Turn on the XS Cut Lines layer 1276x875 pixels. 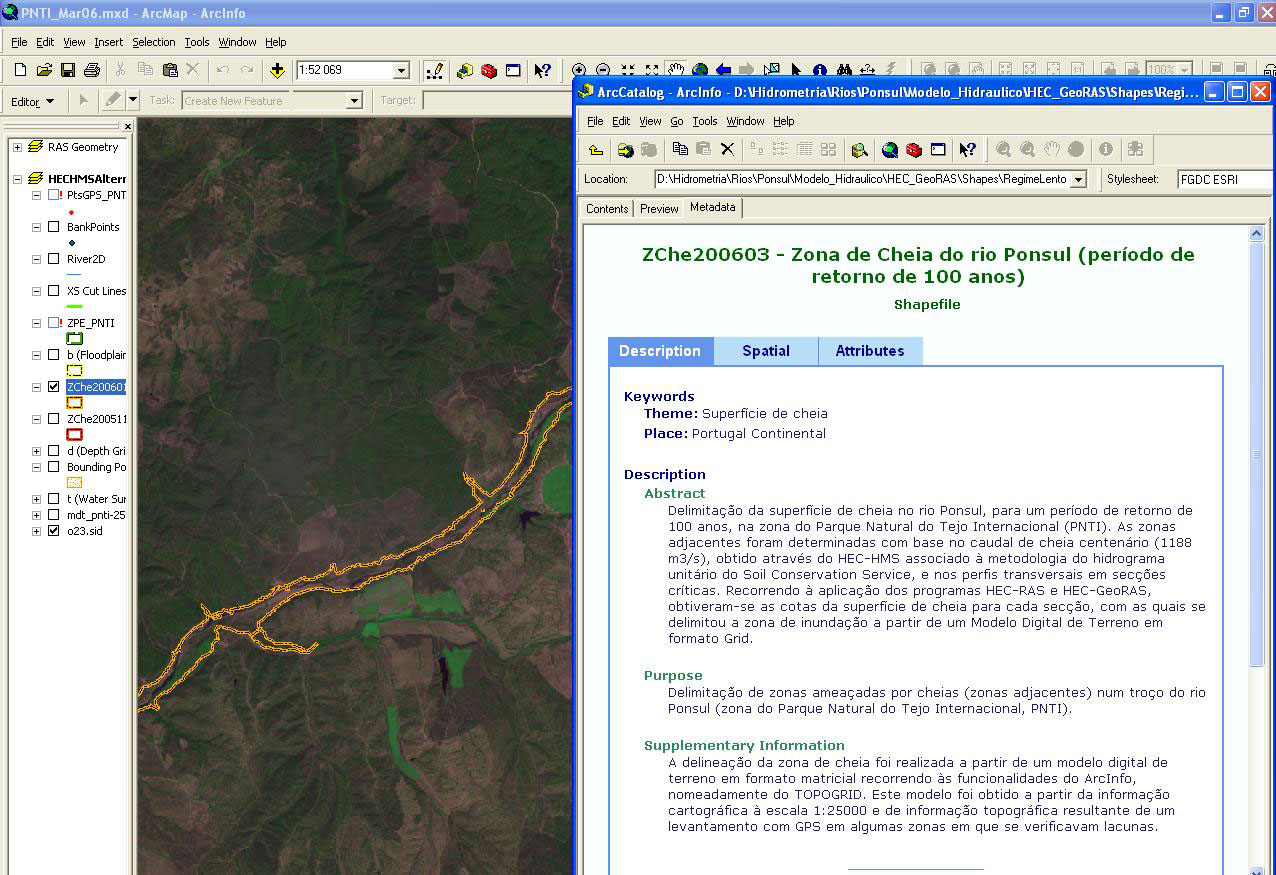tap(54, 291)
